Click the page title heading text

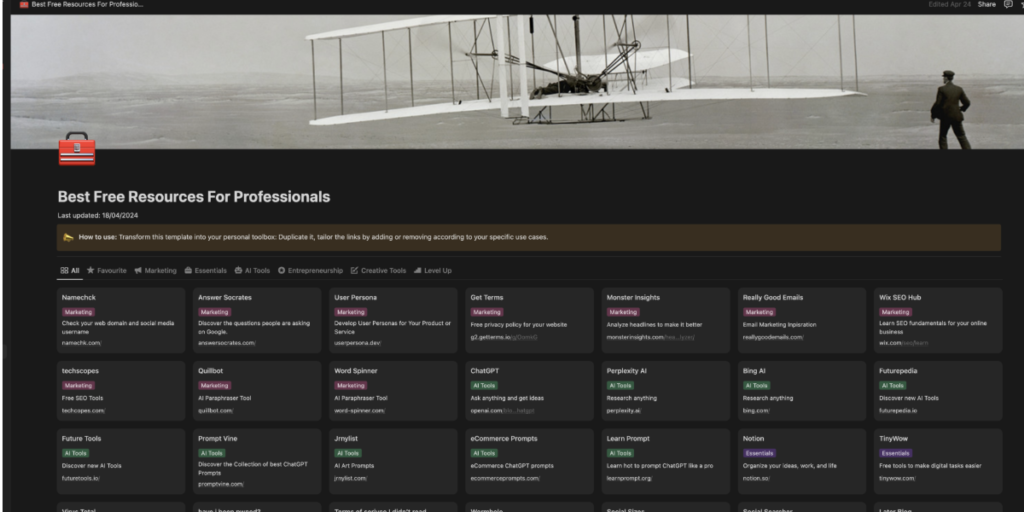point(194,197)
